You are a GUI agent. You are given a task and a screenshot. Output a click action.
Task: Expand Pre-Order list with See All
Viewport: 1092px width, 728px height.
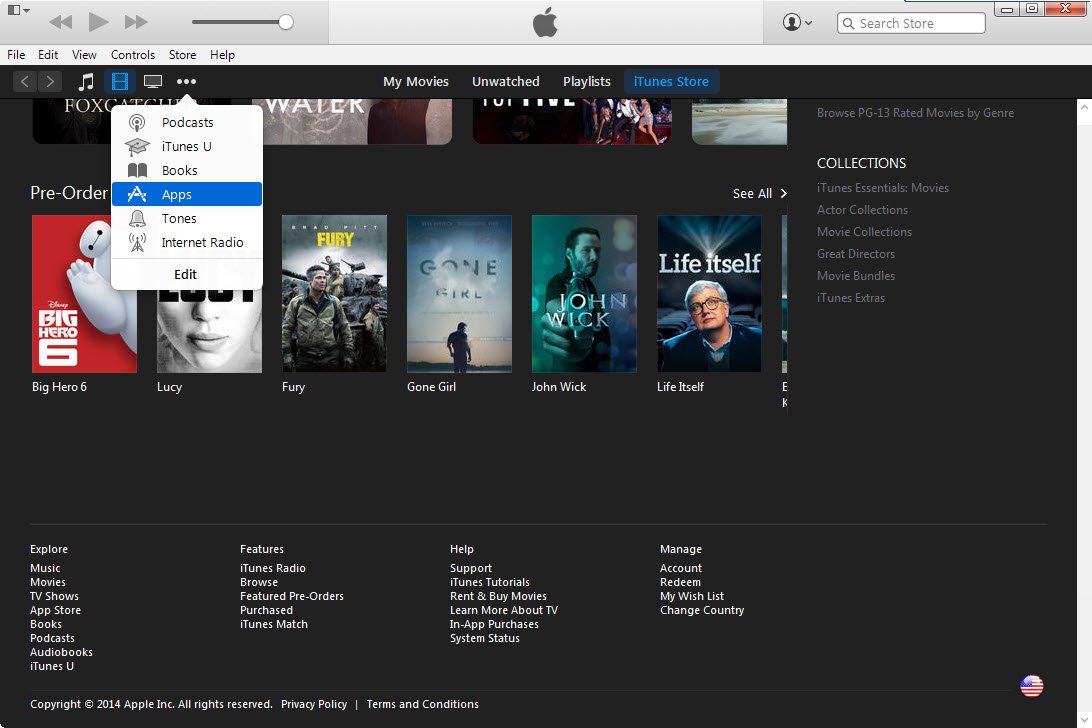[x=759, y=194]
